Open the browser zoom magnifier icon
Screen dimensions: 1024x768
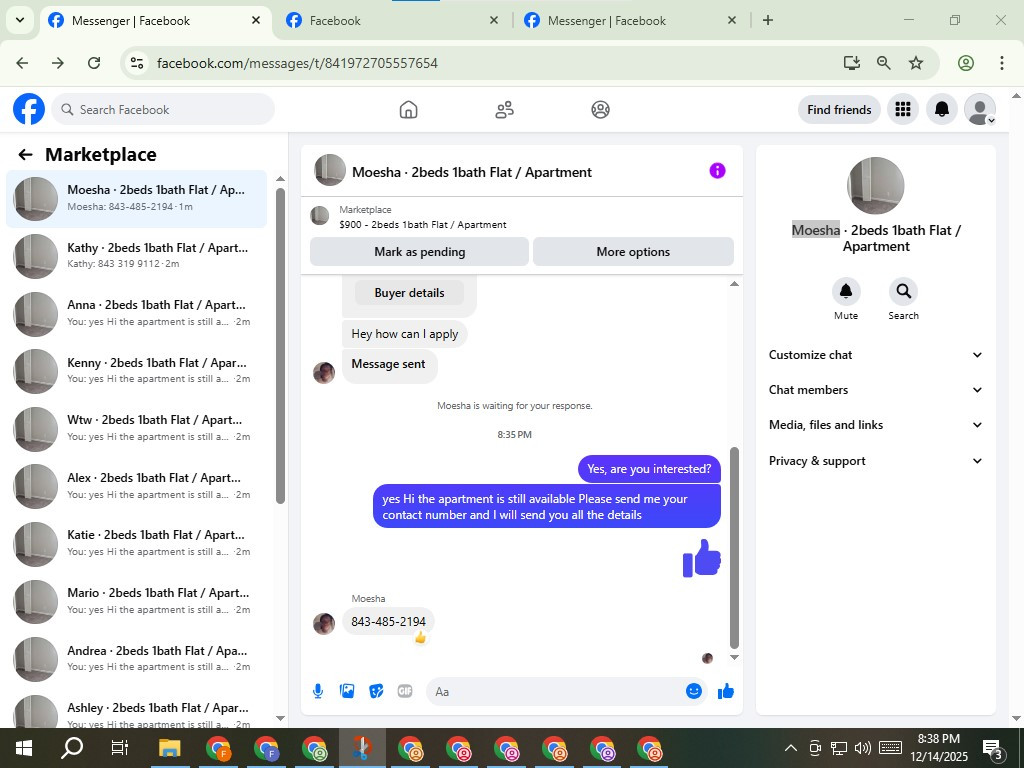[884, 63]
